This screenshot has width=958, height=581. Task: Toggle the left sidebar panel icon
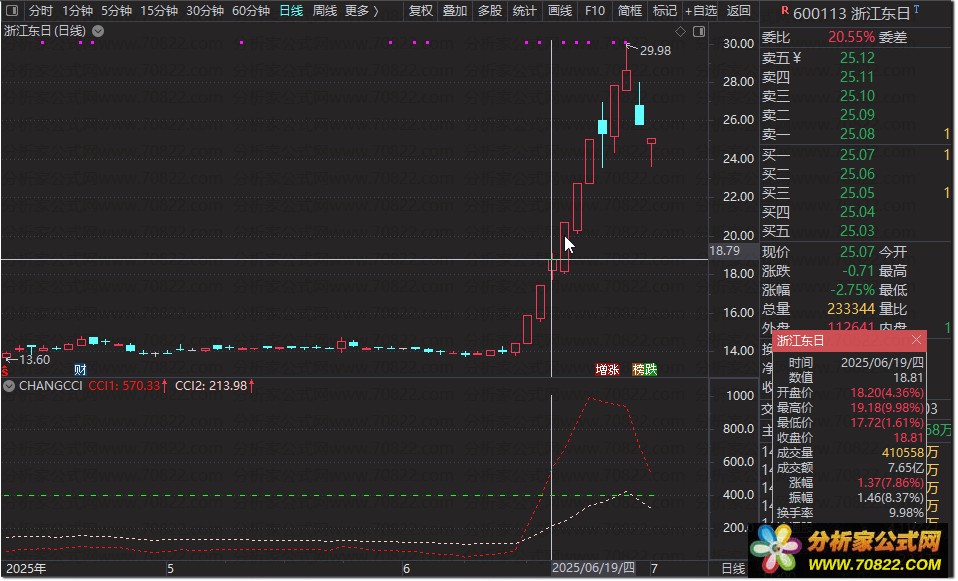point(12,10)
